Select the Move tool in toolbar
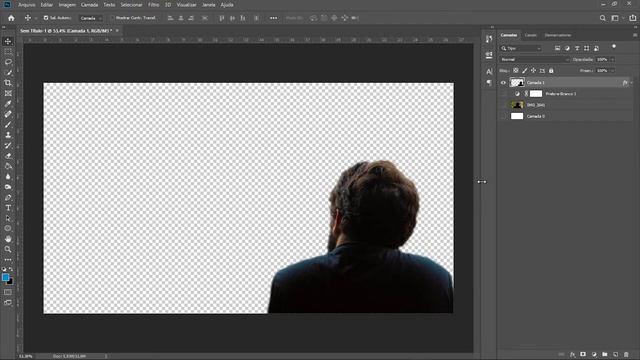Screen dimensions: 640x360 pyautogui.click(x=8, y=41)
